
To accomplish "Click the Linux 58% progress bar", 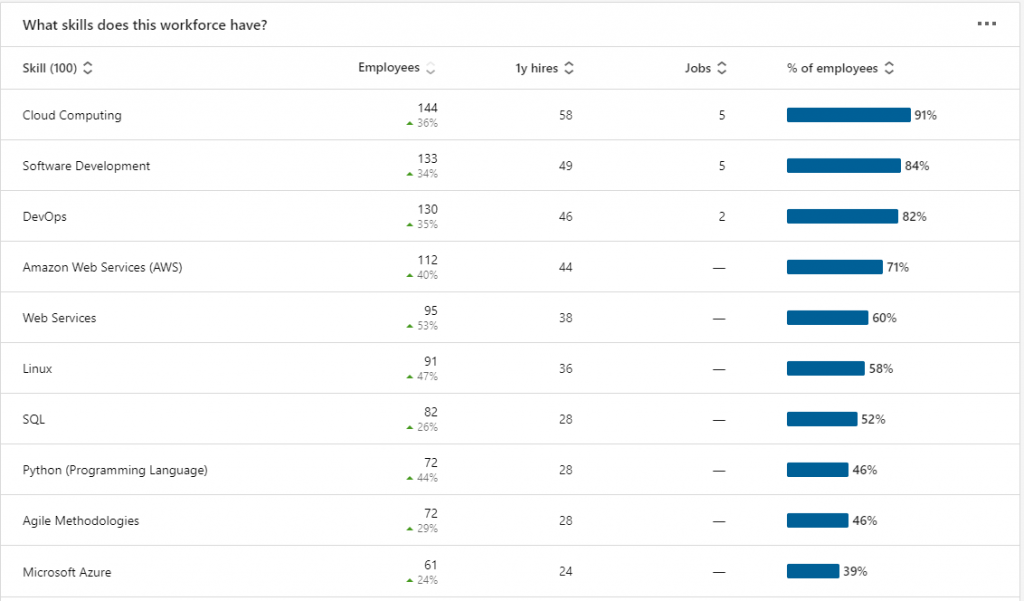I will click(825, 368).
